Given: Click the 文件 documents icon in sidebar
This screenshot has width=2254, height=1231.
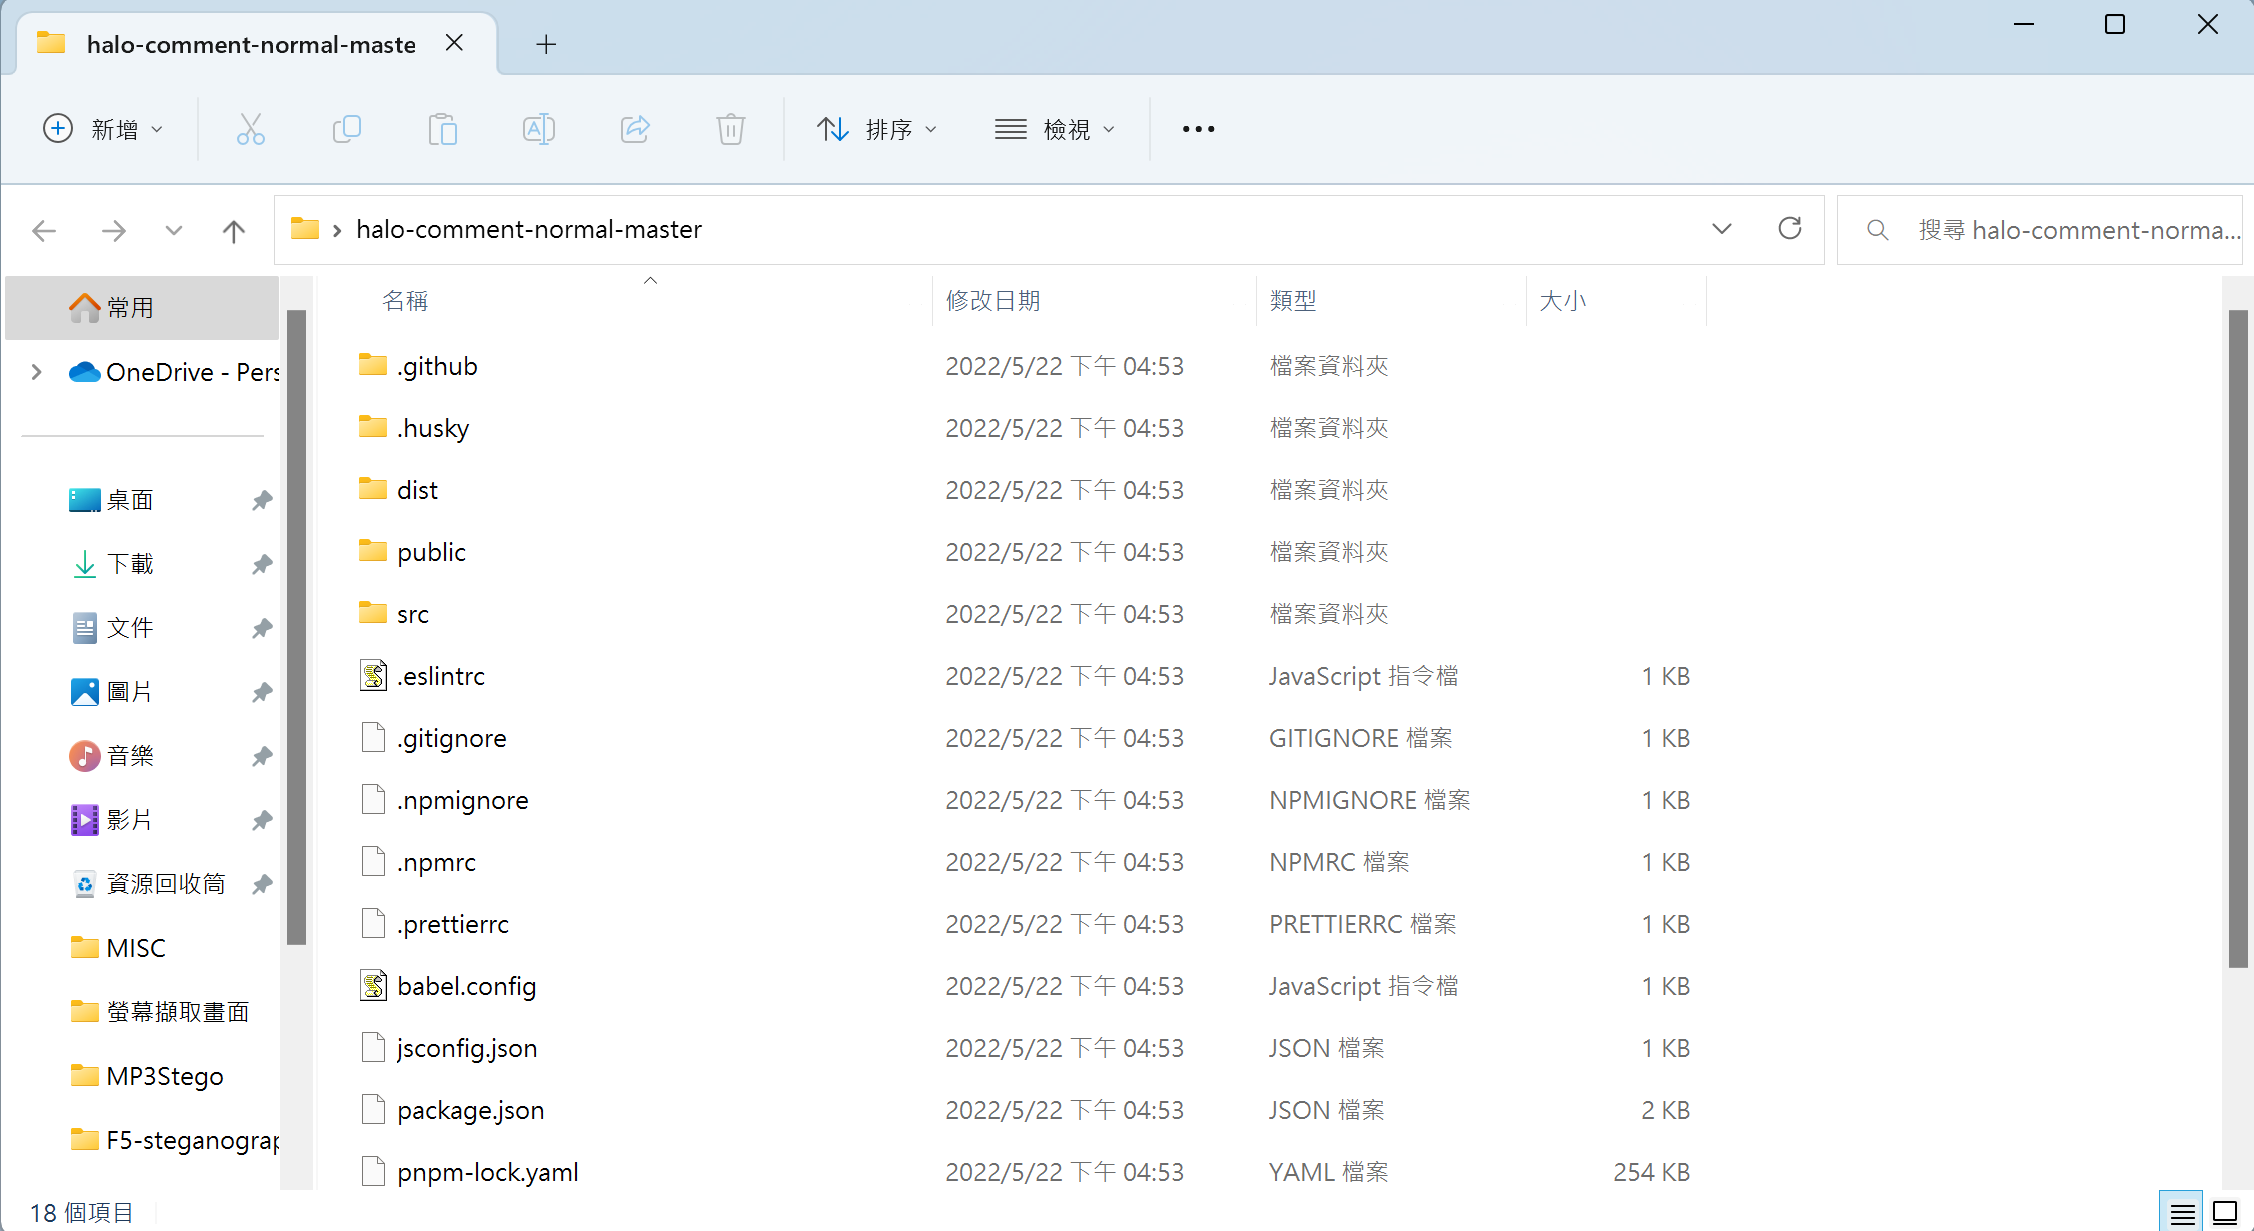Looking at the screenshot, I should [x=85, y=628].
